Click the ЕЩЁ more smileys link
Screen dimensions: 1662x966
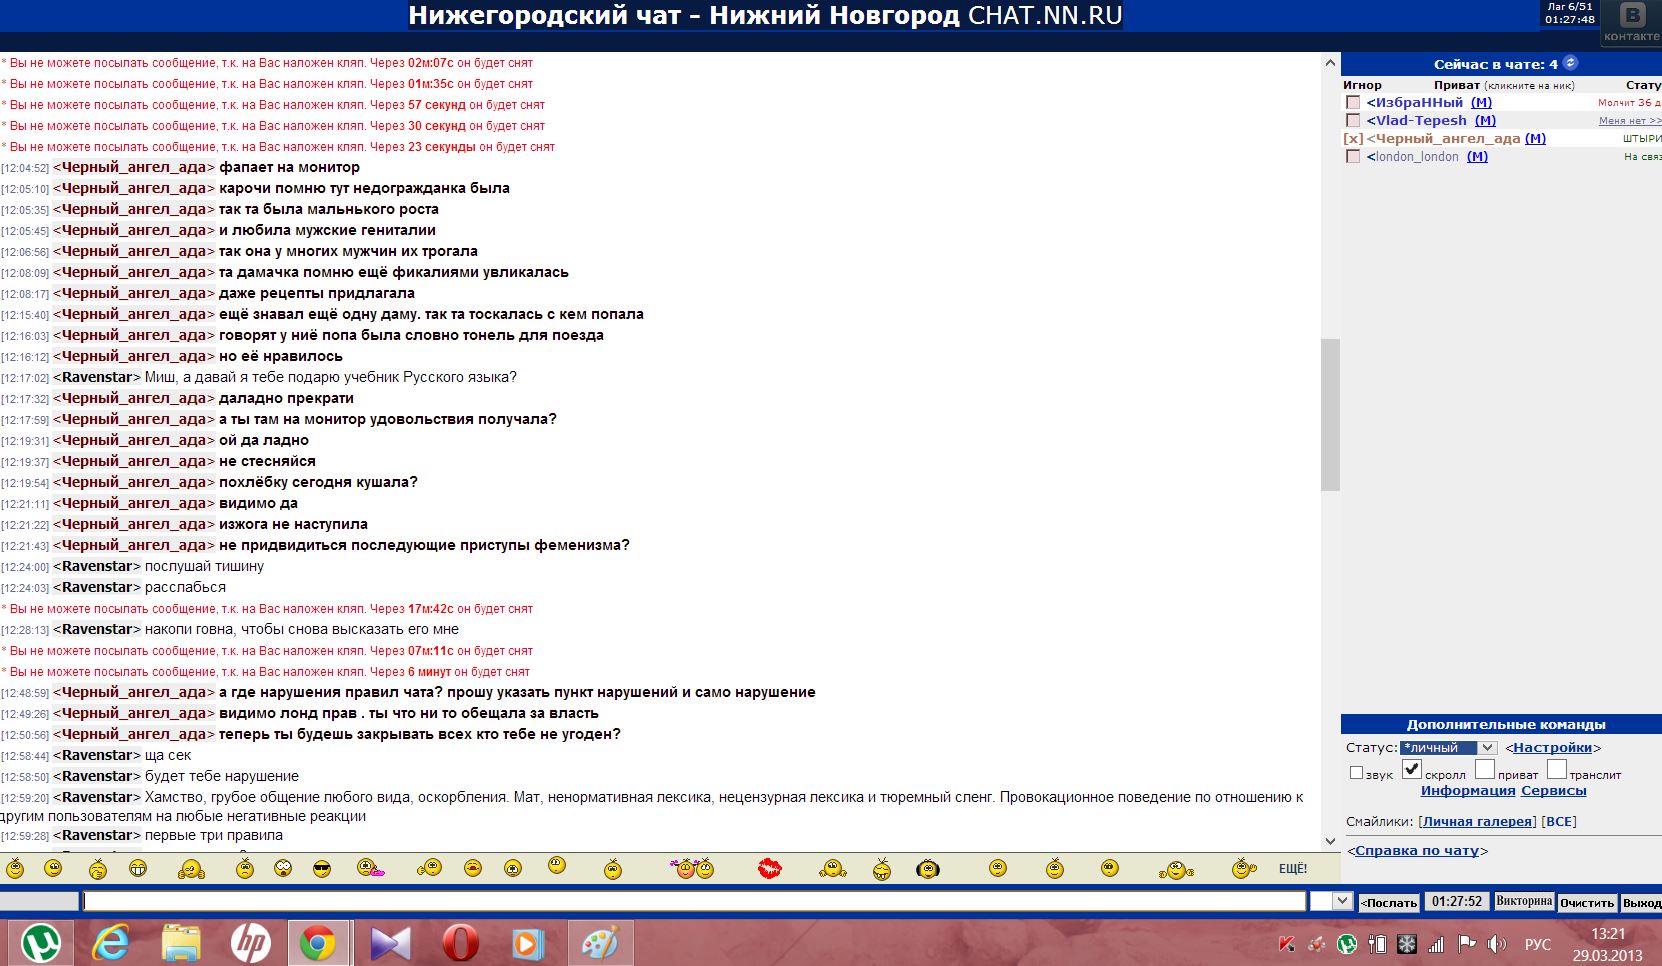[1293, 869]
